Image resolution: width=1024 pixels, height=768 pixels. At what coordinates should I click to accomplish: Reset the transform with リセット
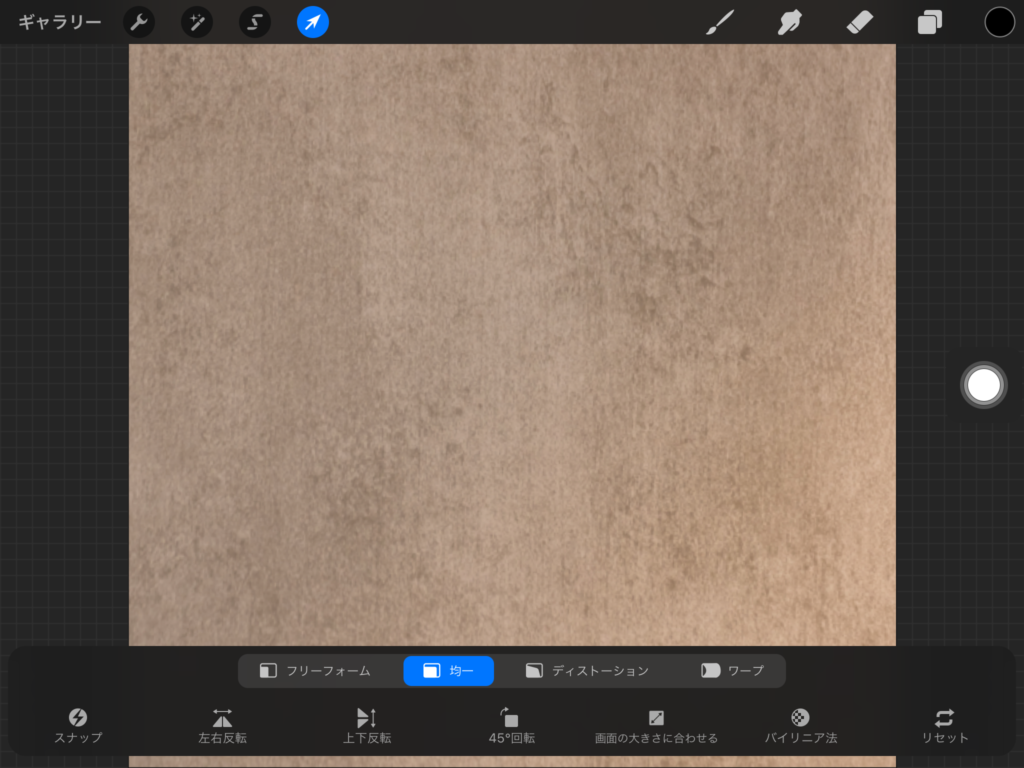click(945, 726)
